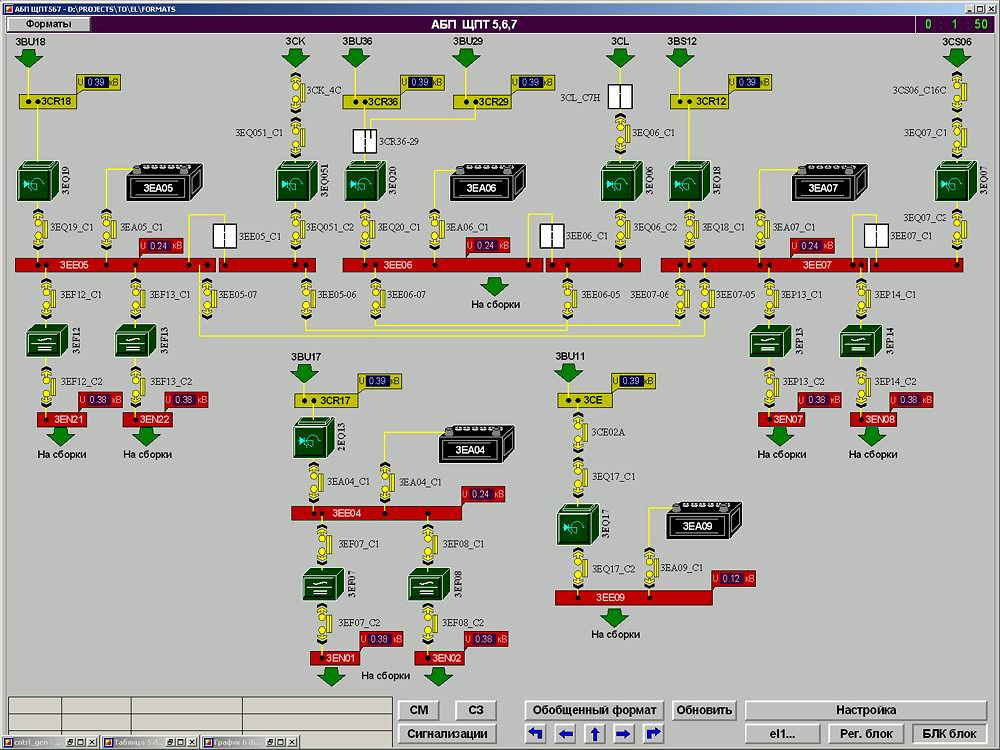
Task: Open the 3EQ051 rectifier unit
Action: coord(297,182)
